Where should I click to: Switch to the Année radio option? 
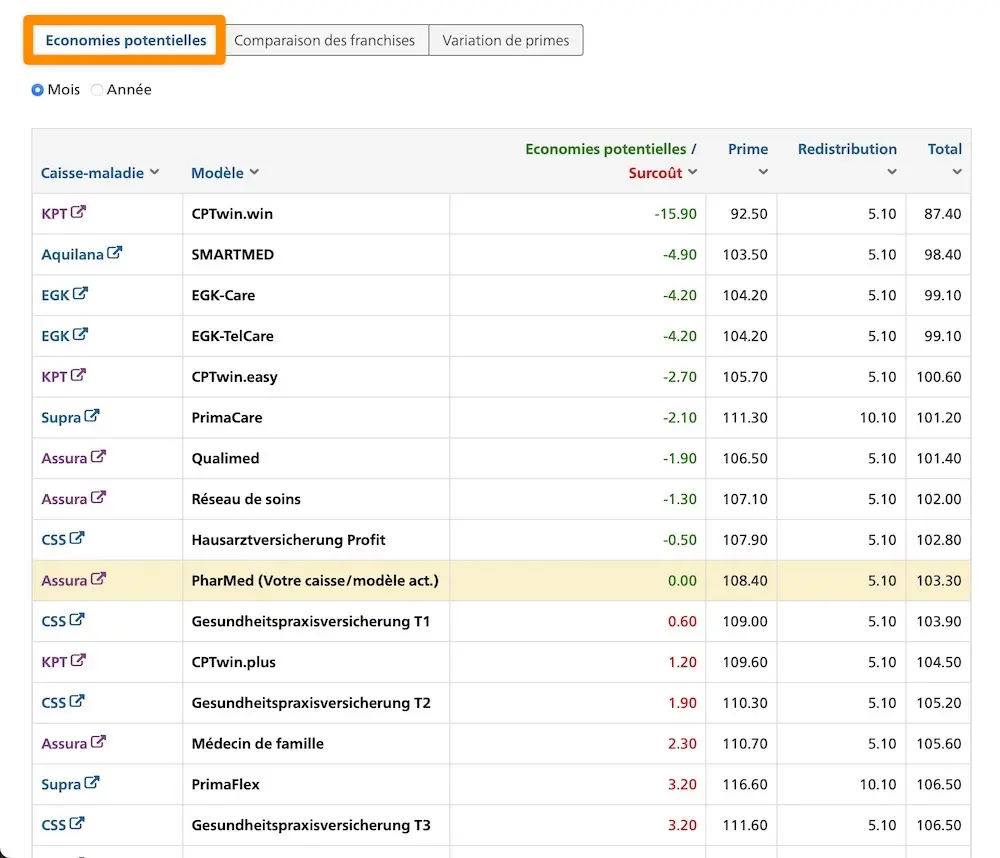97,90
